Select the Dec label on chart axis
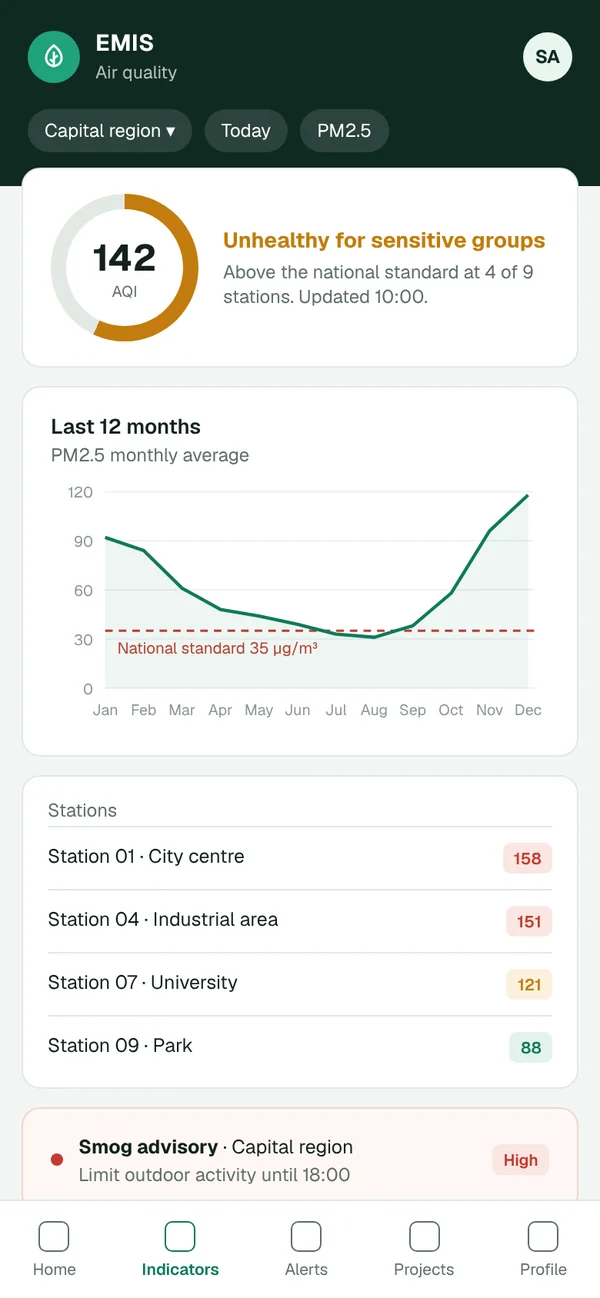 (528, 710)
